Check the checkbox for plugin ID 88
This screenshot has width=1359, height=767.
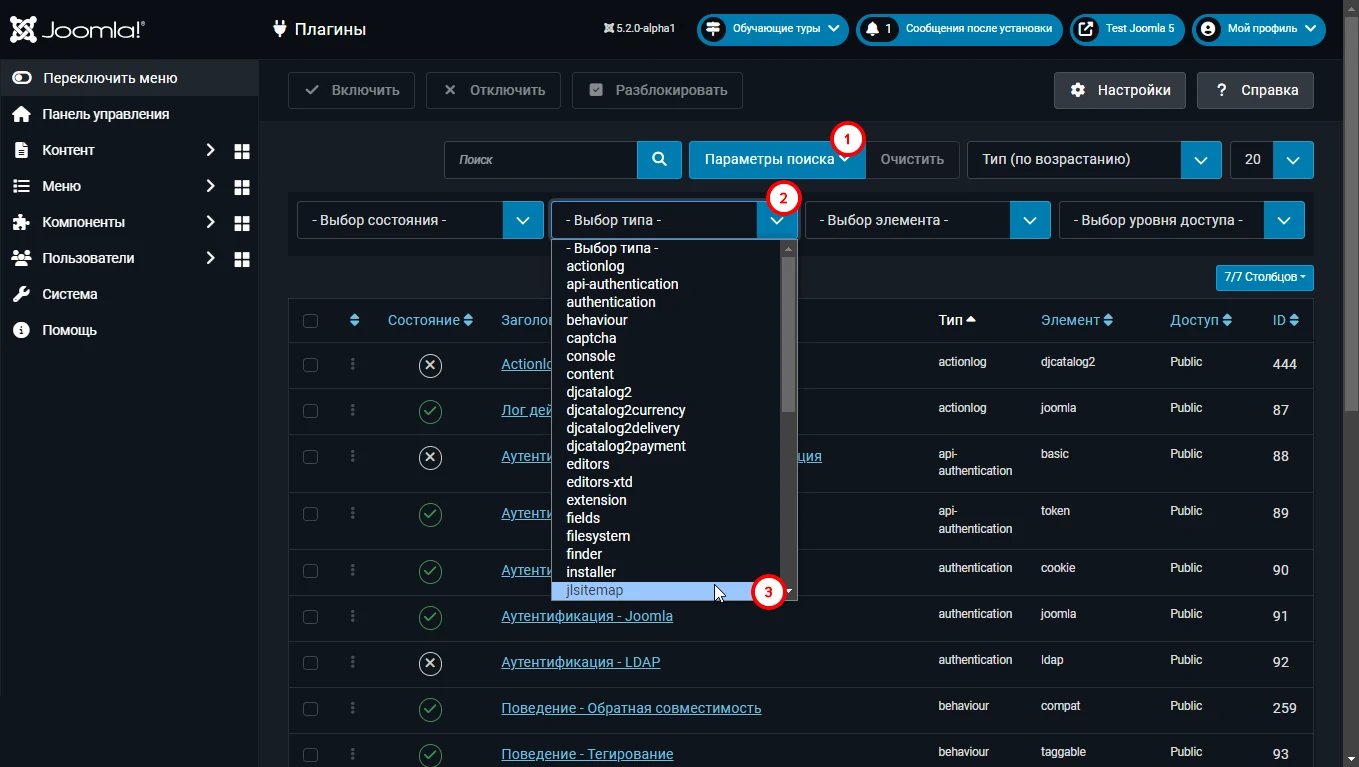pyautogui.click(x=310, y=457)
